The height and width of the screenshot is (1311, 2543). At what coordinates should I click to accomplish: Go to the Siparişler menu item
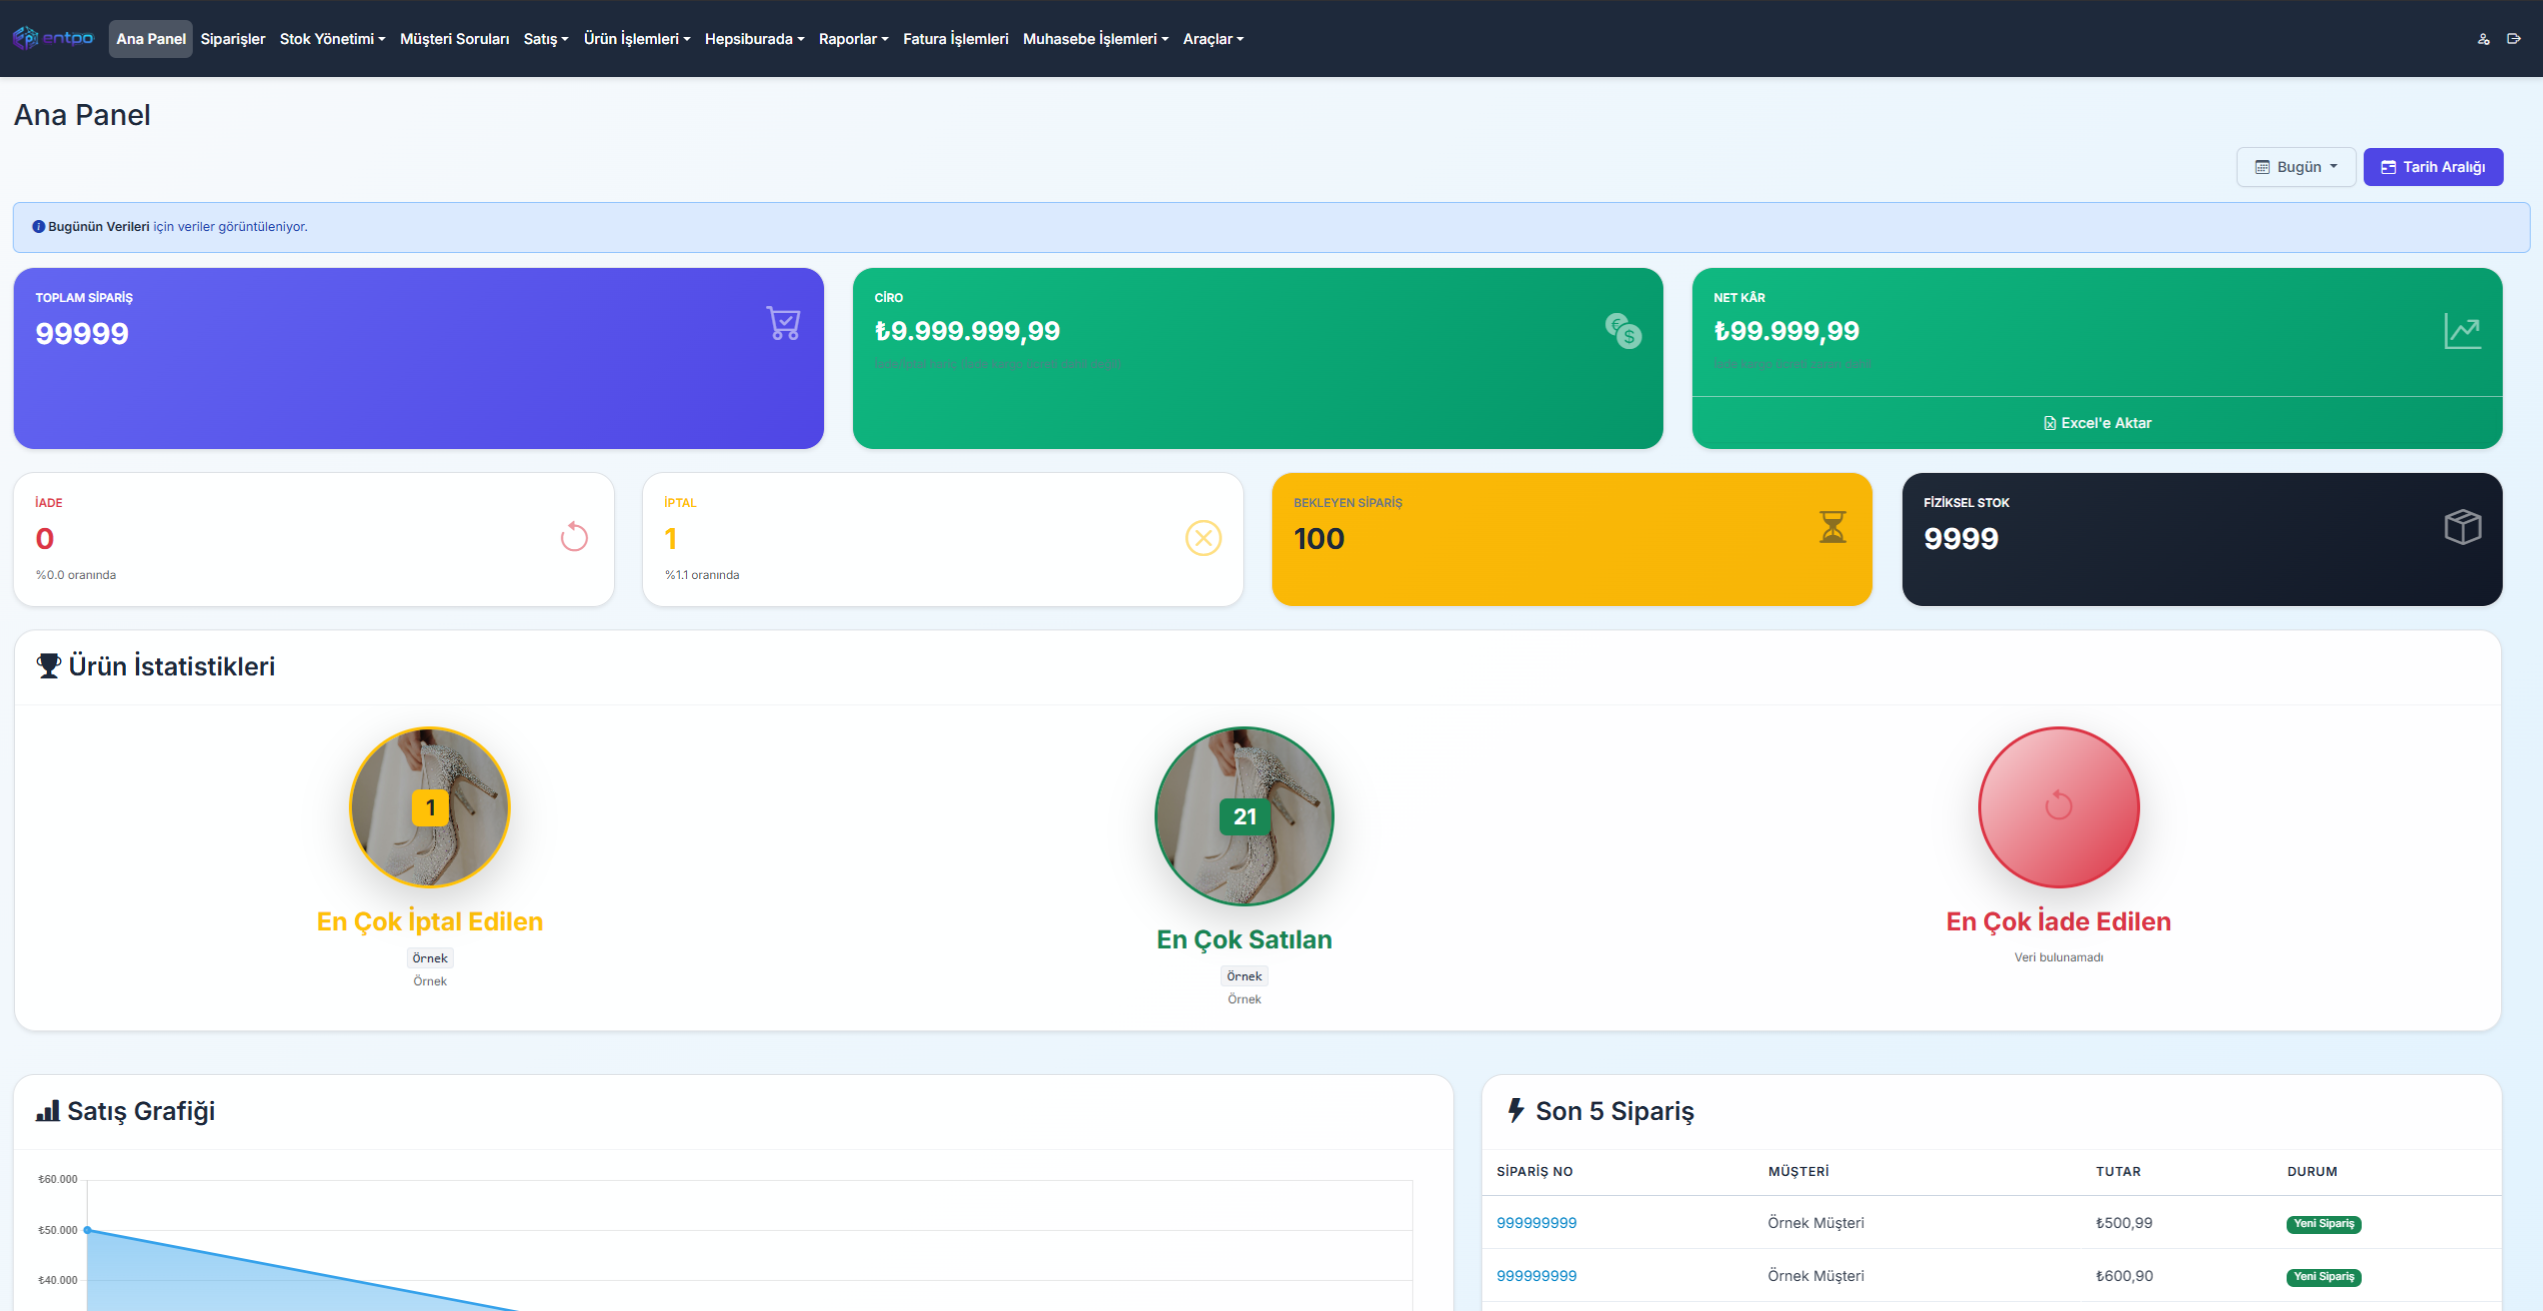point(232,39)
